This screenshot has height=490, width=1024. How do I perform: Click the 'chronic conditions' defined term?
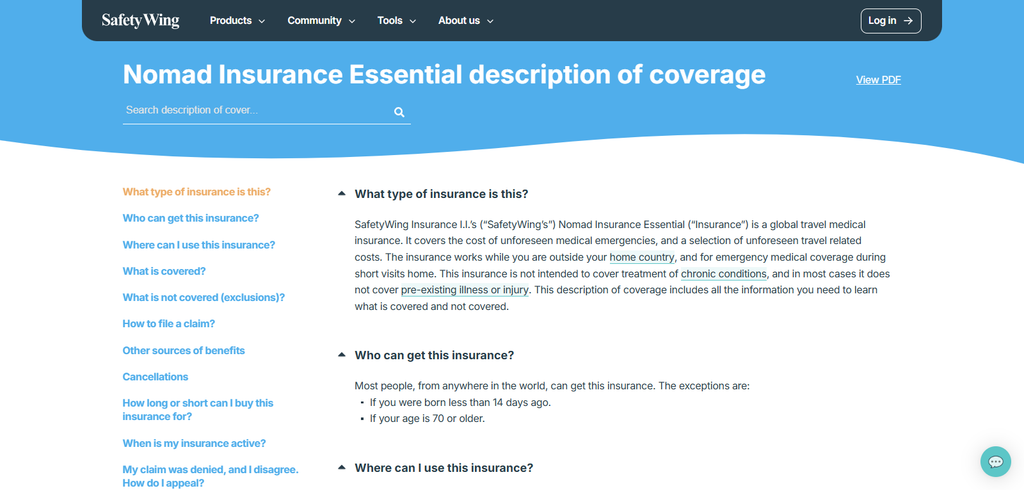click(x=724, y=274)
